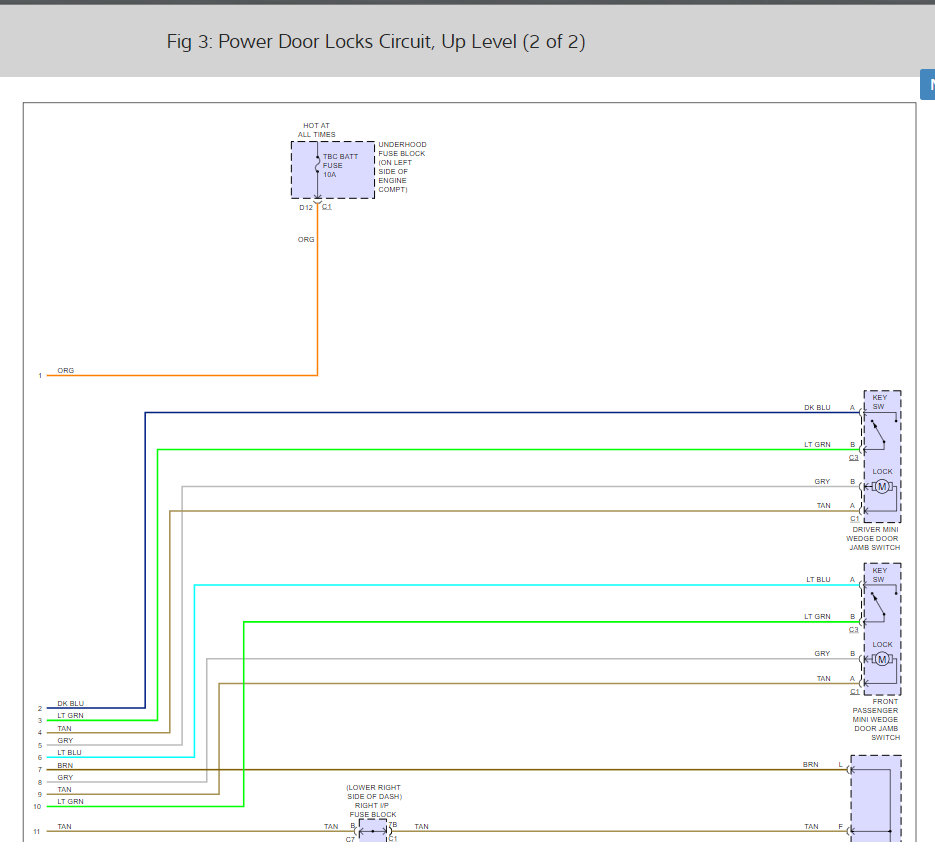Click 'FRONT PASSENGER MINI WEDGE DOOR JAMB SWITCH' caption

click(876, 719)
